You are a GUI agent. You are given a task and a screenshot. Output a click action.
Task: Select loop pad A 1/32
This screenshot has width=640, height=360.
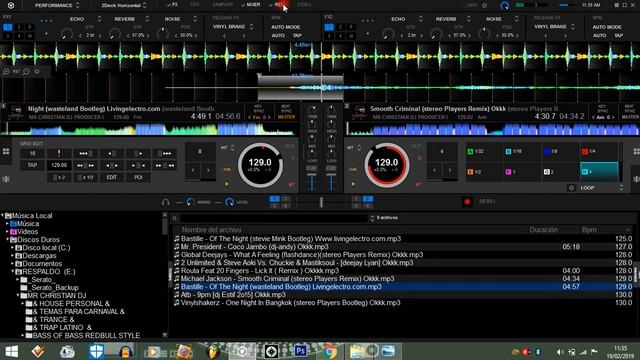(484, 151)
